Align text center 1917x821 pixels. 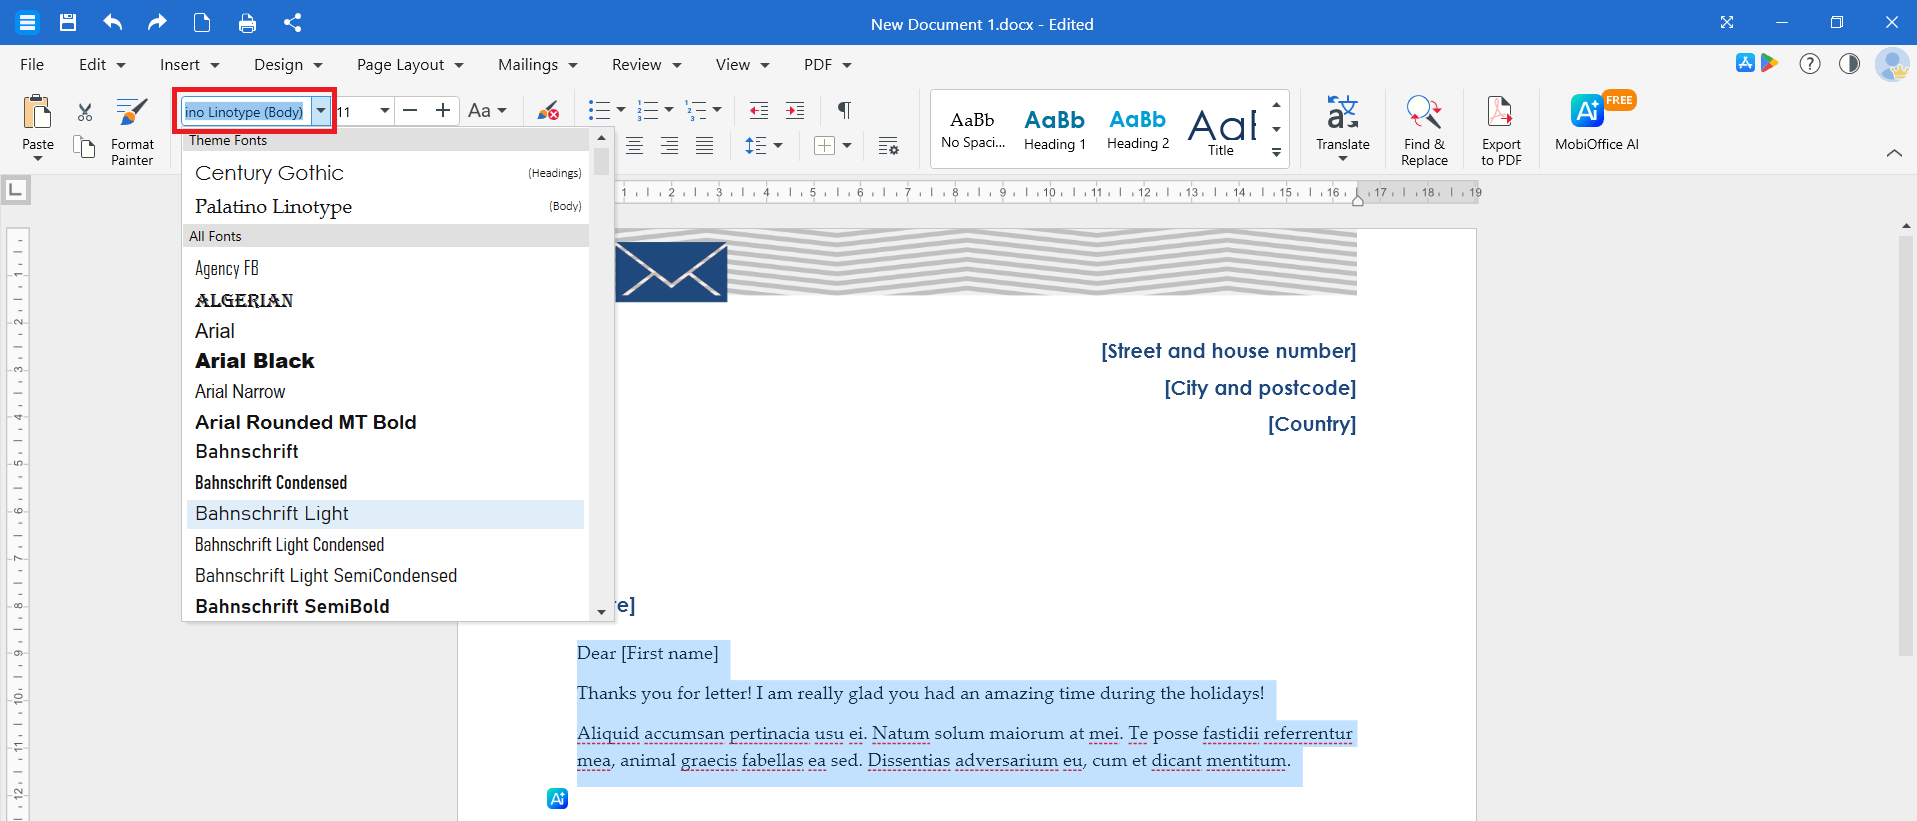point(634,146)
